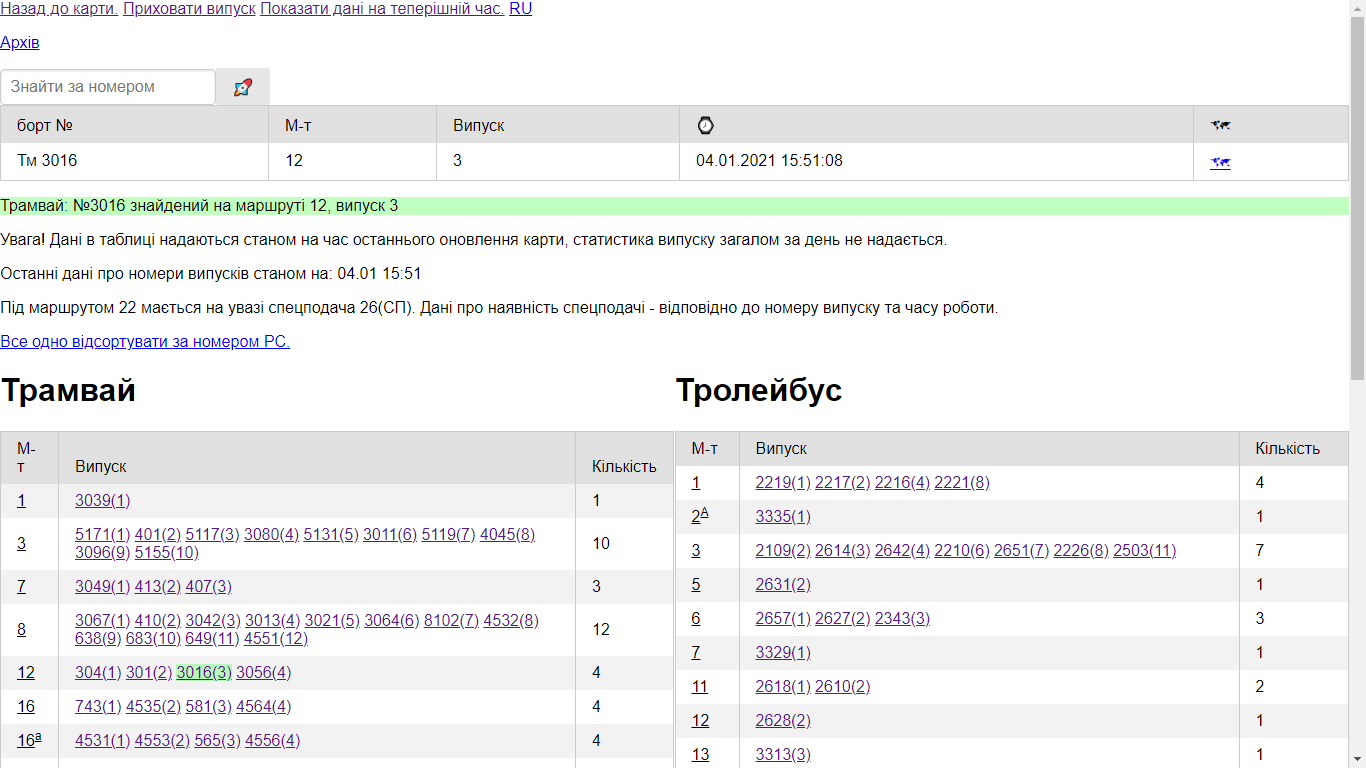Image resolution: width=1366 pixels, height=768 pixels.
Task: Open 'Показати дані на теперішній час.' link
Action: click(x=382, y=9)
